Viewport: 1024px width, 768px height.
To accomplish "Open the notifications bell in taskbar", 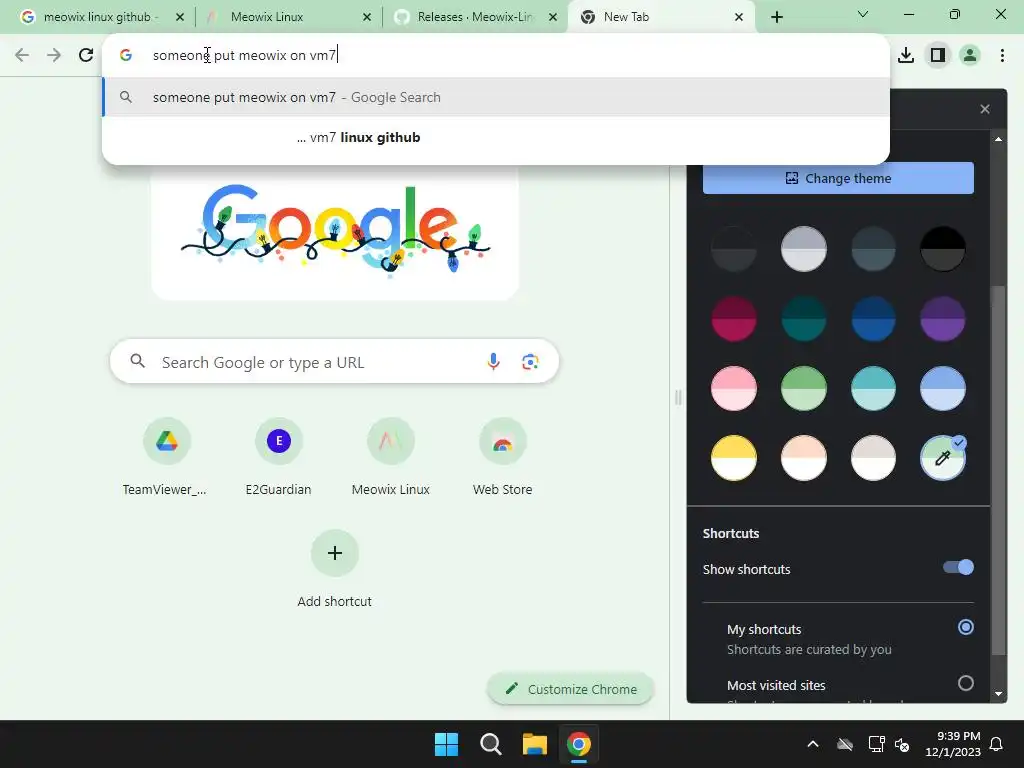I will point(997,744).
